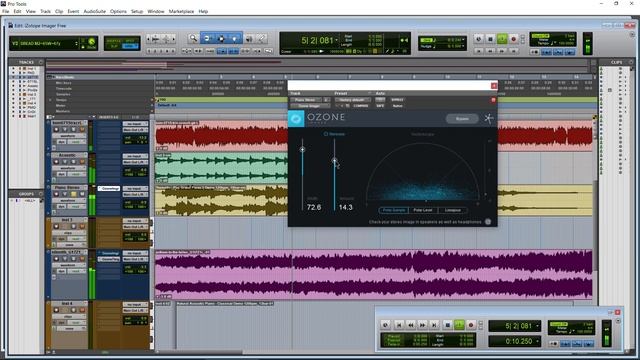This screenshot has height=360, width=640.
Task: Toggle Native button in plugin header
Action: coord(397,106)
